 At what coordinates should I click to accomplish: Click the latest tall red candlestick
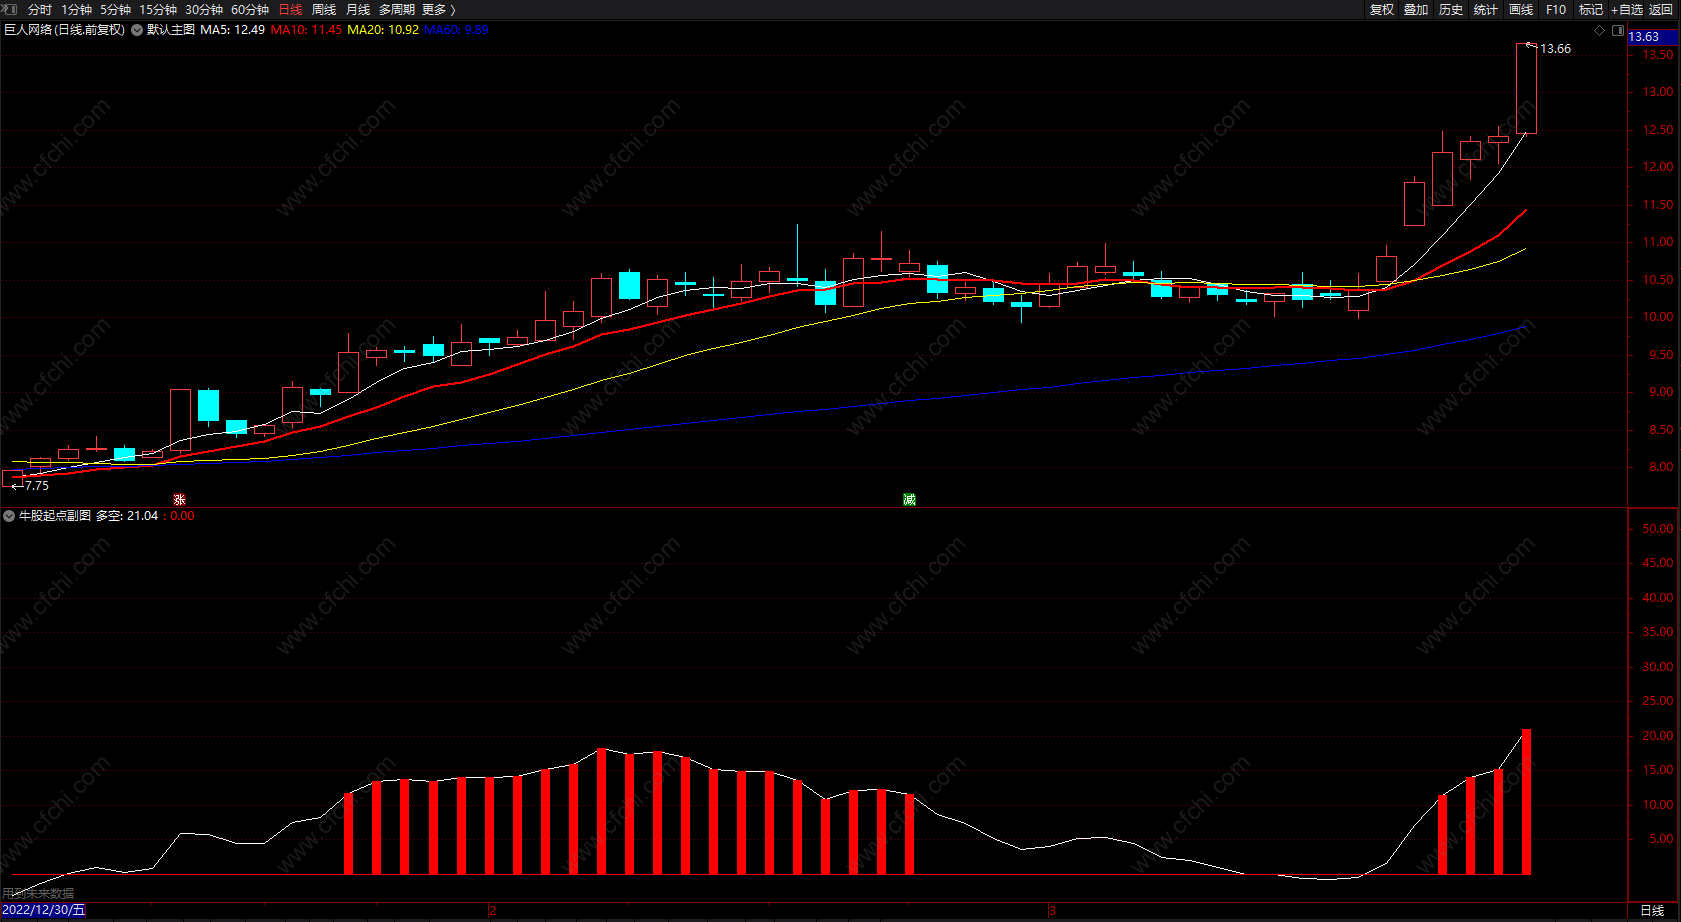(x=1527, y=88)
